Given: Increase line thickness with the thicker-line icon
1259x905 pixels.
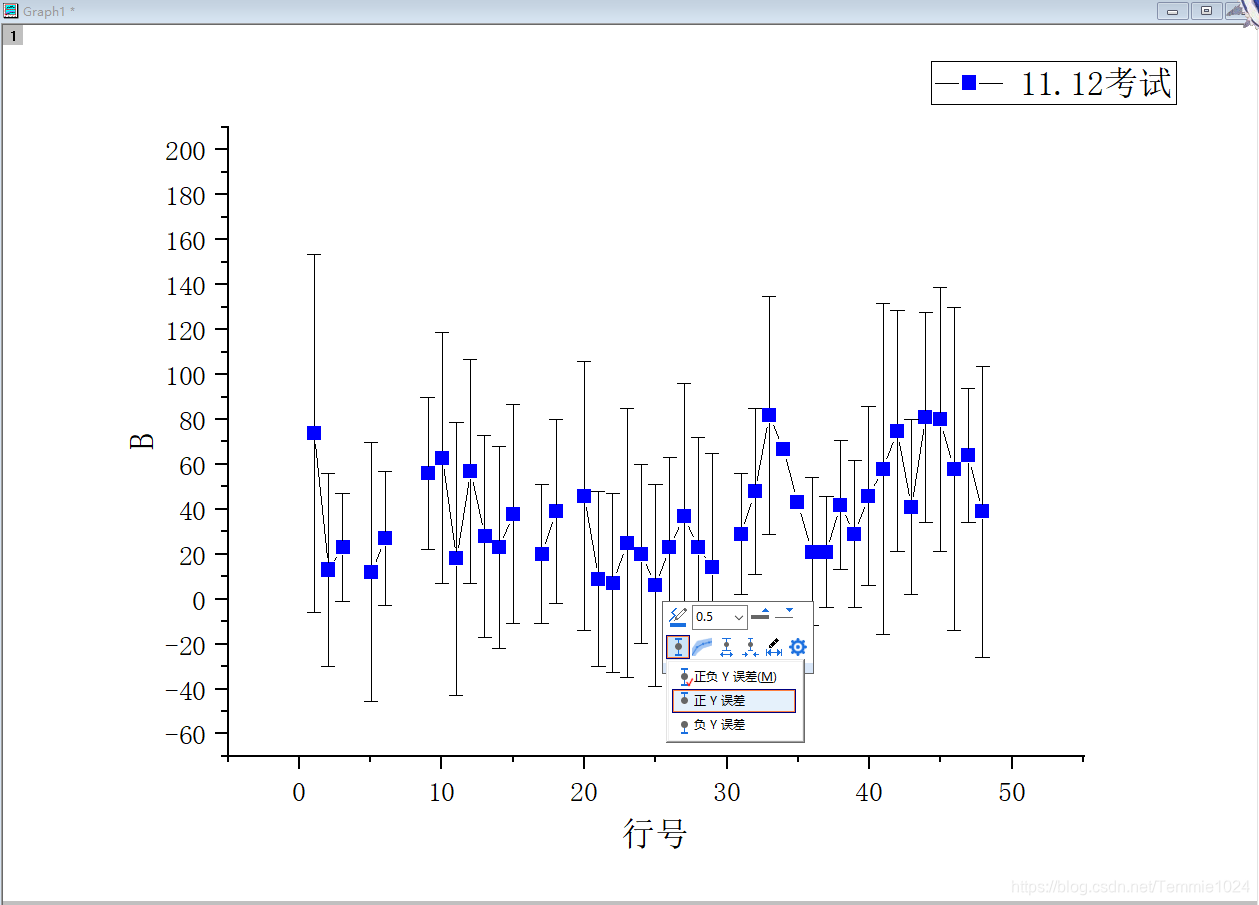Looking at the screenshot, I should coord(761,615).
